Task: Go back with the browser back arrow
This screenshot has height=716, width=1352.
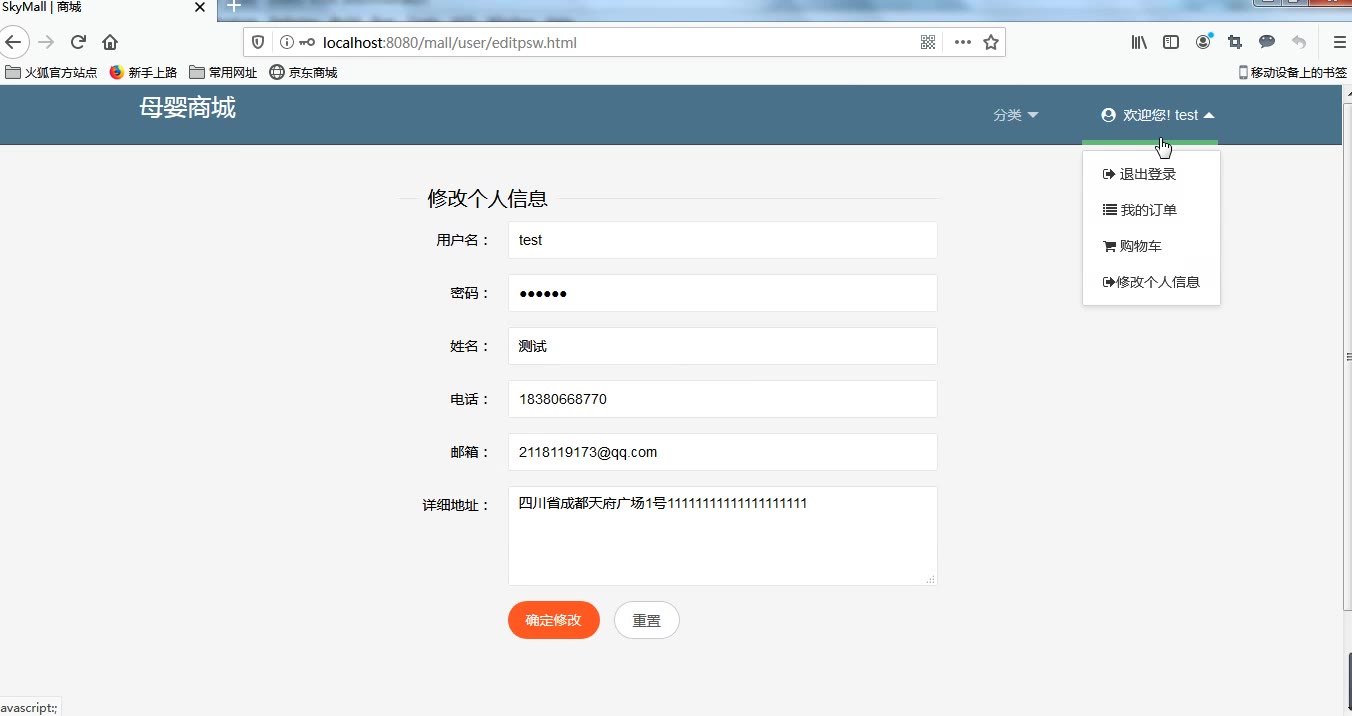Action: [13, 42]
